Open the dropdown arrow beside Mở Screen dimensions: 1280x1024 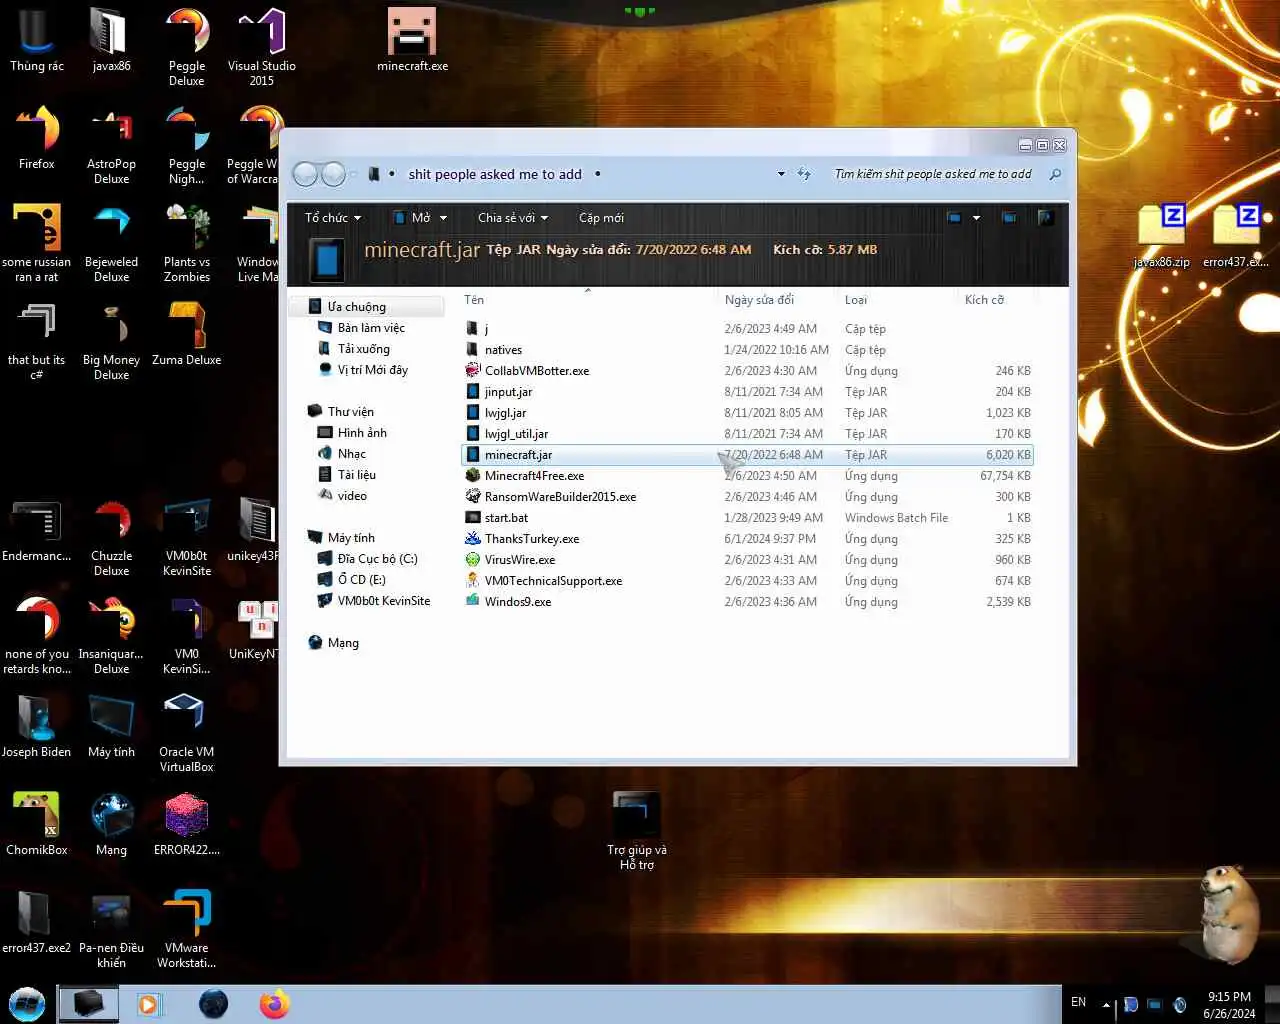[443, 218]
